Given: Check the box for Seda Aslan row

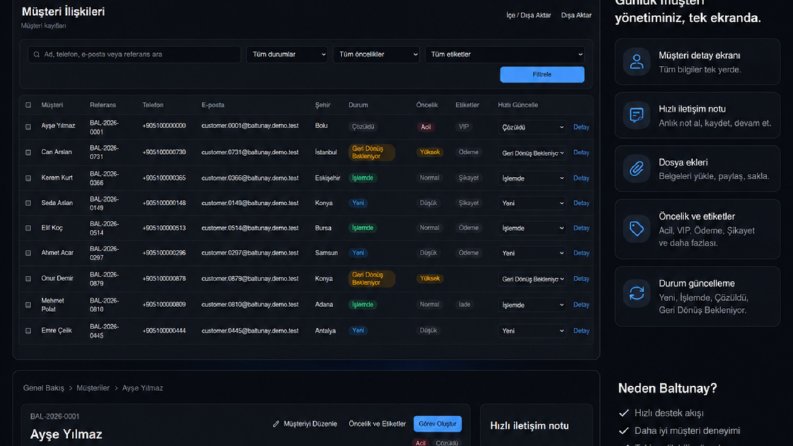Looking at the screenshot, I should (x=28, y=203).
